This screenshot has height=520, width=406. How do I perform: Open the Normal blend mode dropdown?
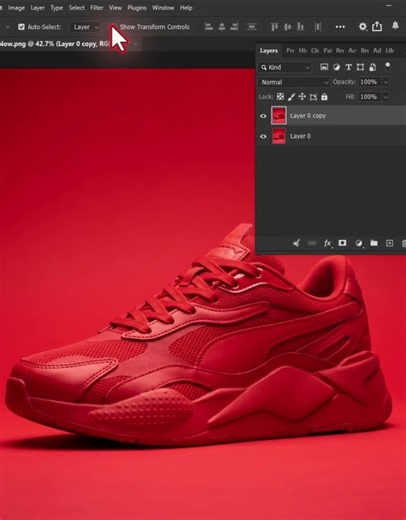(294, 82)
